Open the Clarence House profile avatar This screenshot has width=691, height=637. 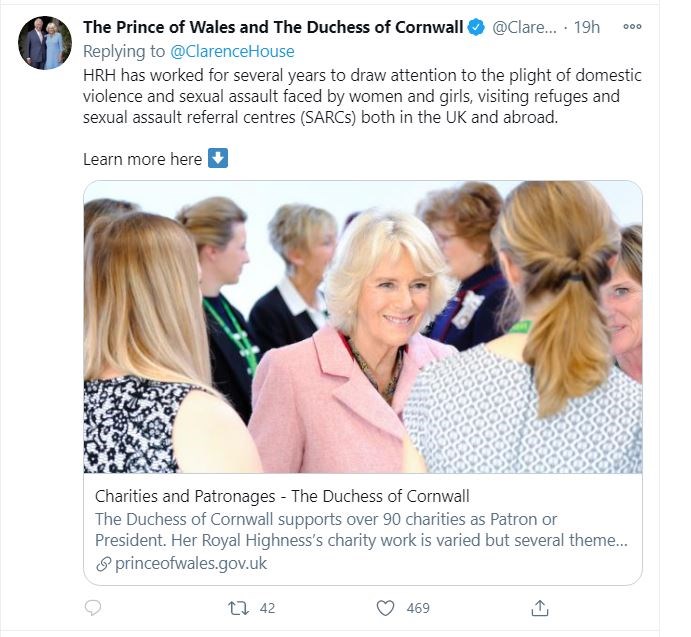click(x=46, y=43)
